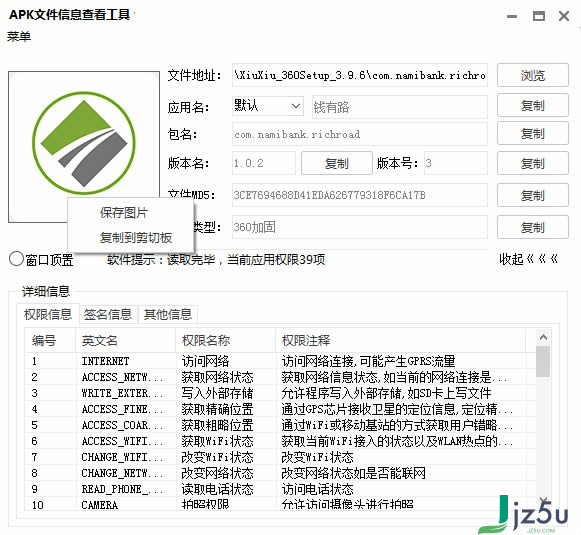Screen dimensions: 581x535
Task: Minimize the APK文件信息查看工具 window
Action: click(x=512, y=16)
